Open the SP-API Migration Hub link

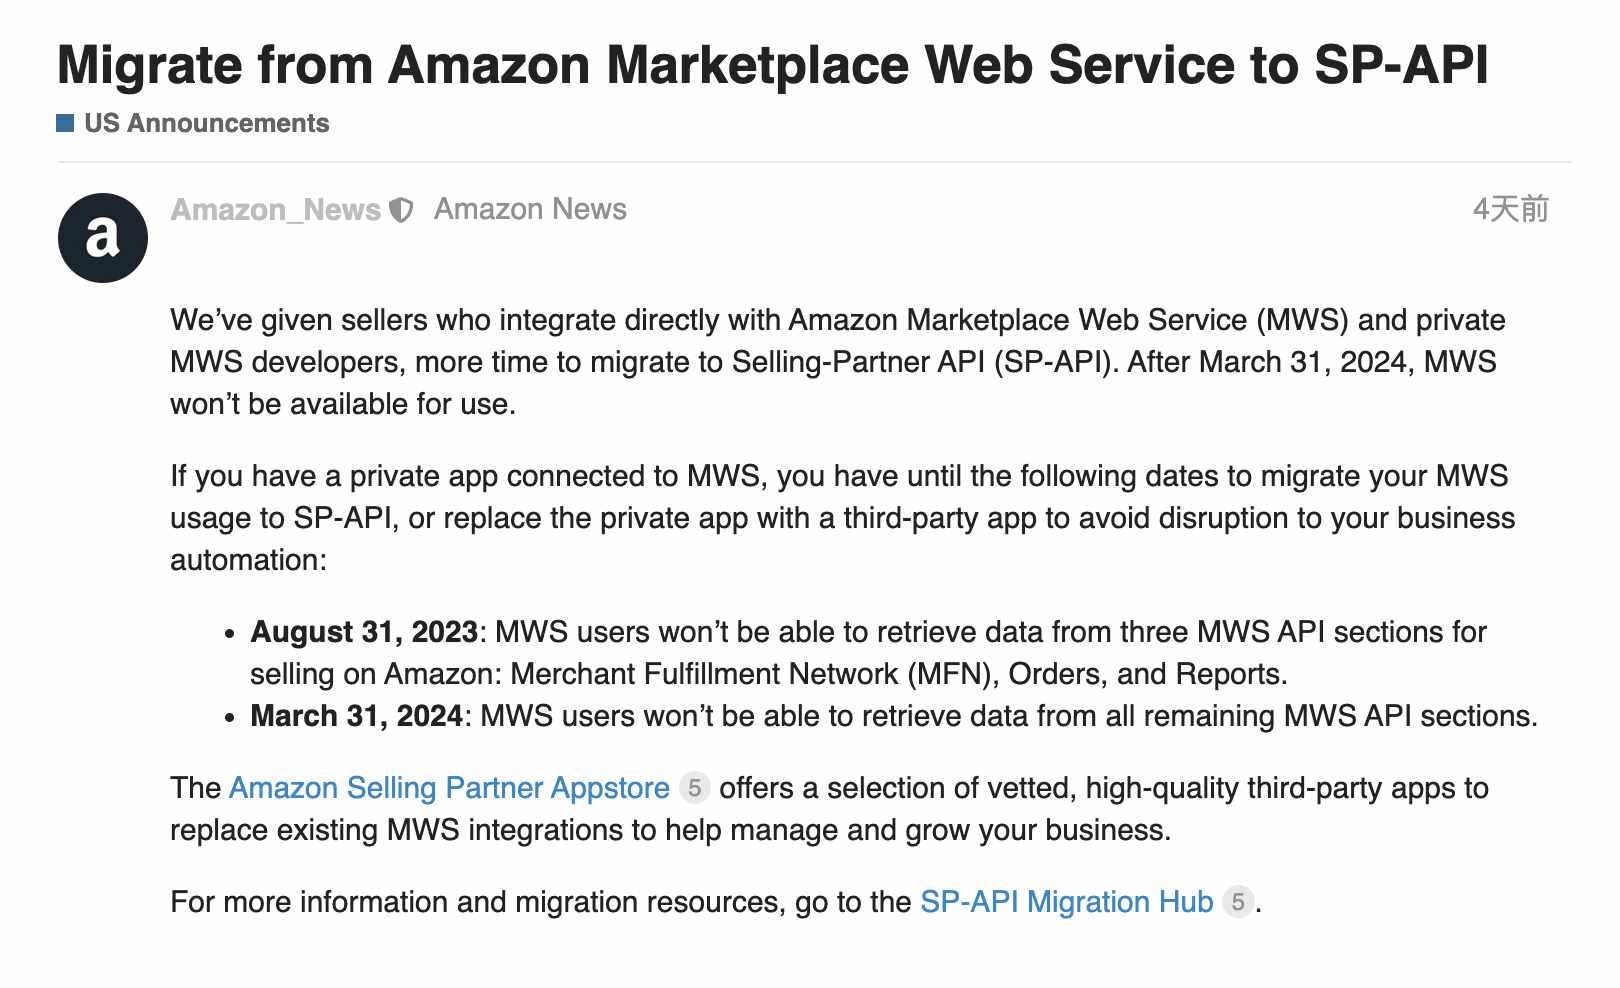1066,902
